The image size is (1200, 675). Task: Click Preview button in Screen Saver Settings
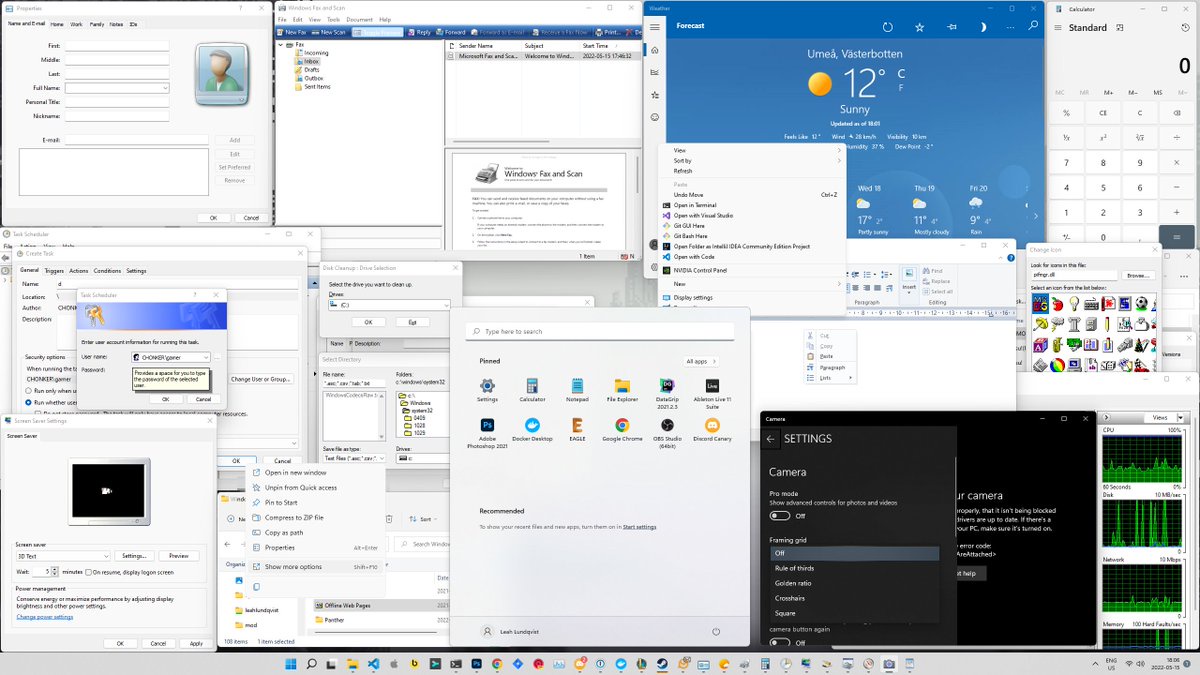point(178,556)
